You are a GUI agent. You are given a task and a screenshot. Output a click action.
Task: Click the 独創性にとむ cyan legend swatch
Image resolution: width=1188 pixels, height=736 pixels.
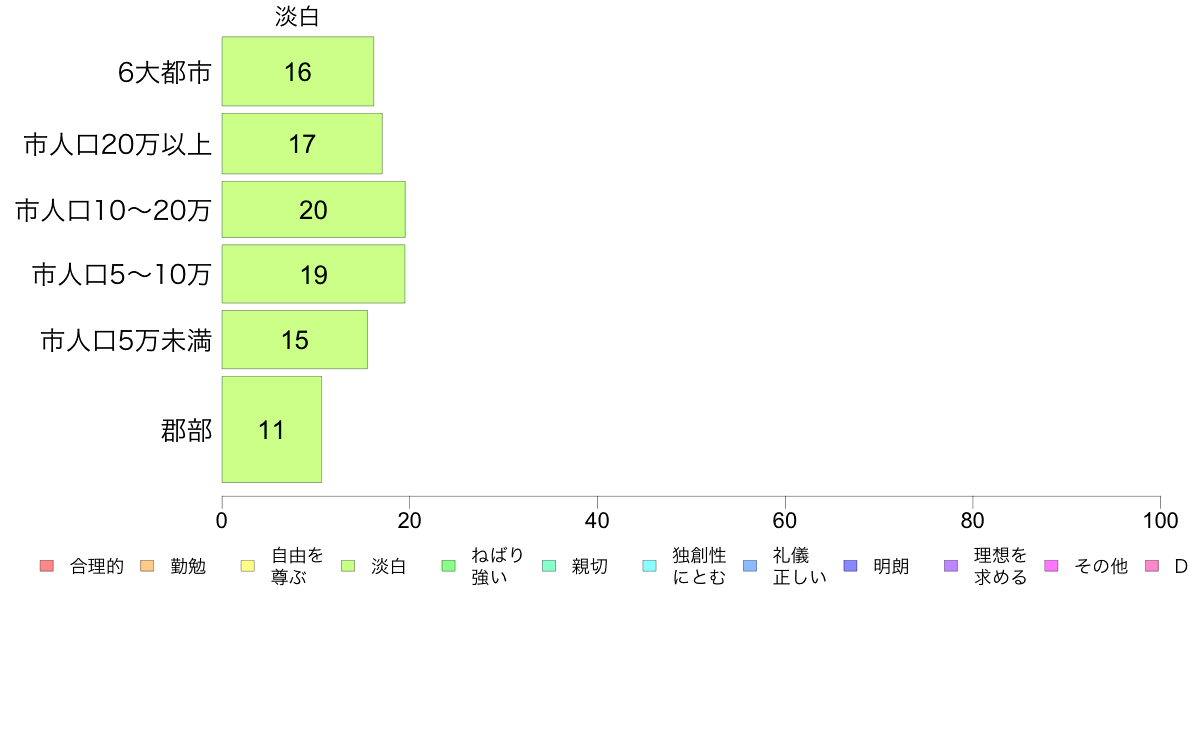[649, 566]
